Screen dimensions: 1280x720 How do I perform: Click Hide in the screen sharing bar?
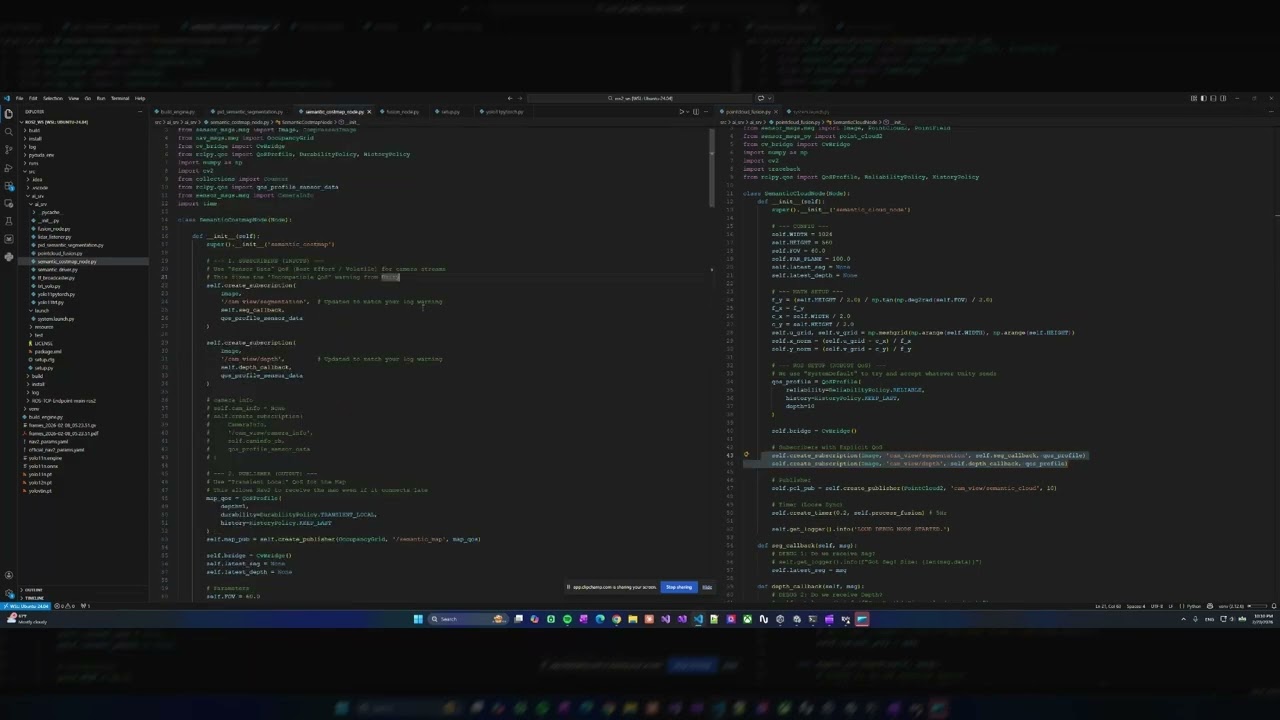tap(707, 587)
